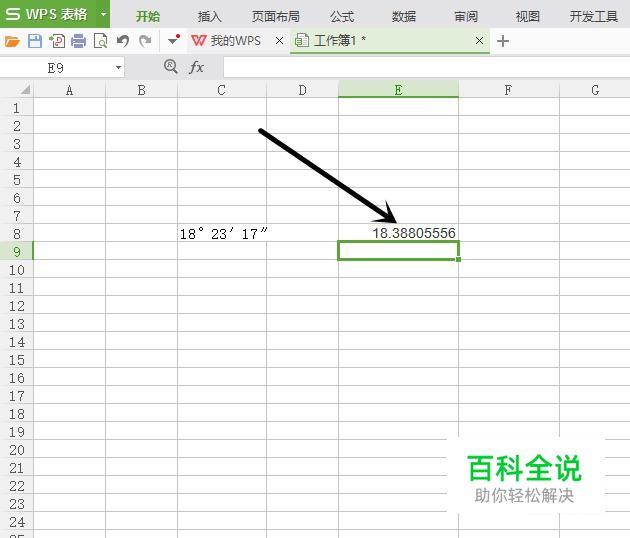Select column A header
This screenshot has width=630, height=538.
pyautogui.click(x=69, y=90)
